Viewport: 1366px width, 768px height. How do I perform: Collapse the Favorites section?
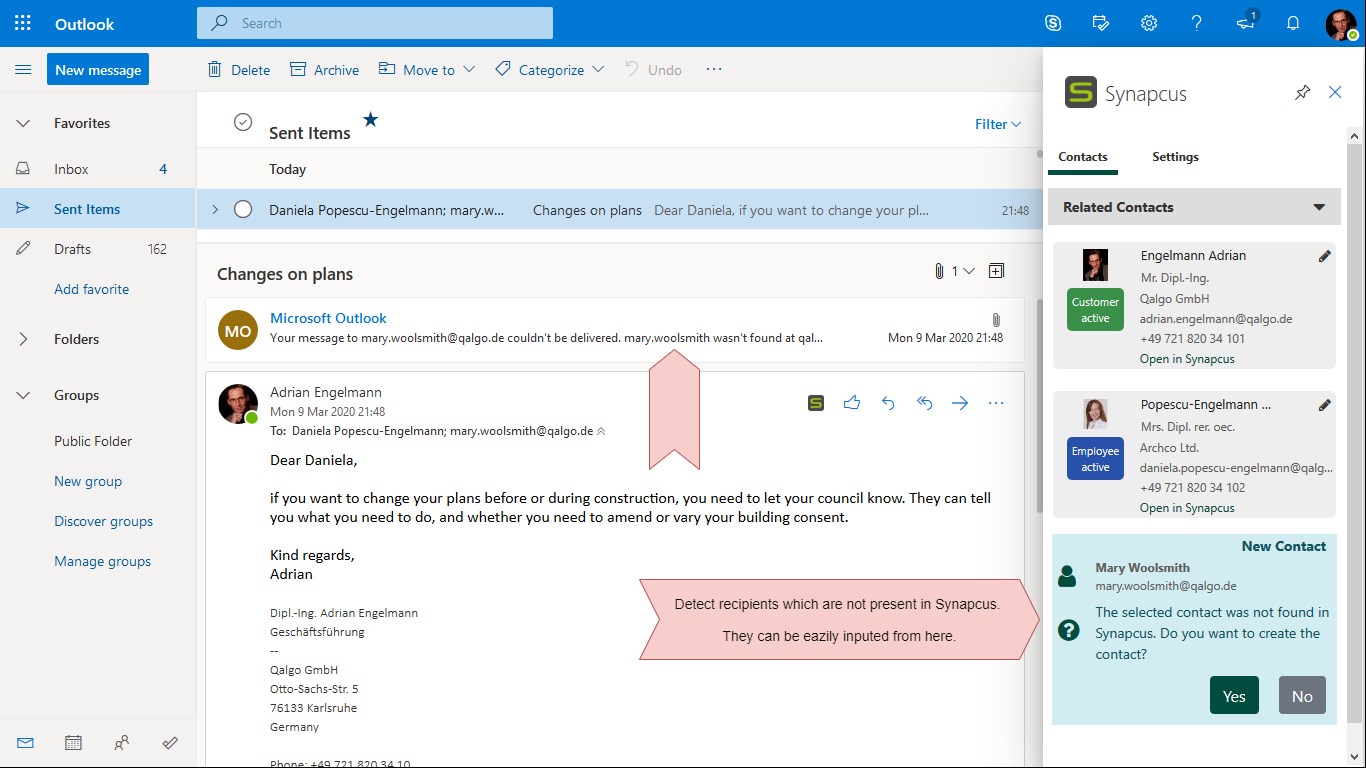pos(23,123)
